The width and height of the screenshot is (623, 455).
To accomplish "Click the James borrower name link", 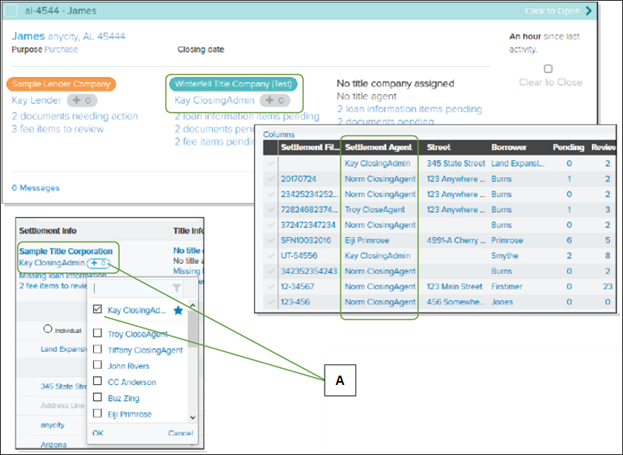I will (x=28, y=36).
